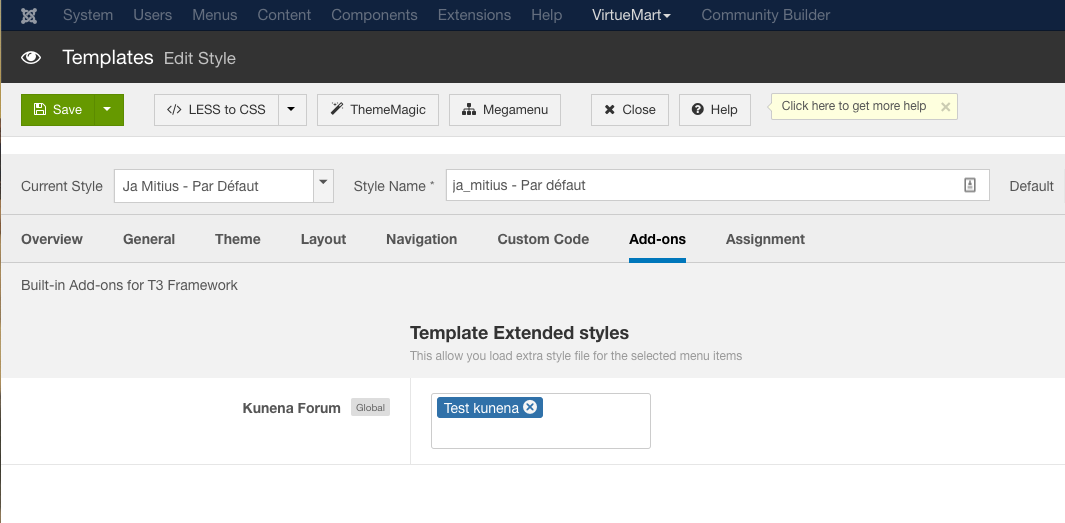Image resolution: width=1065 pixels, height=523 pixels.
Task: Dismiss the help tooltip with its X
Action: (x=945, y=107)
